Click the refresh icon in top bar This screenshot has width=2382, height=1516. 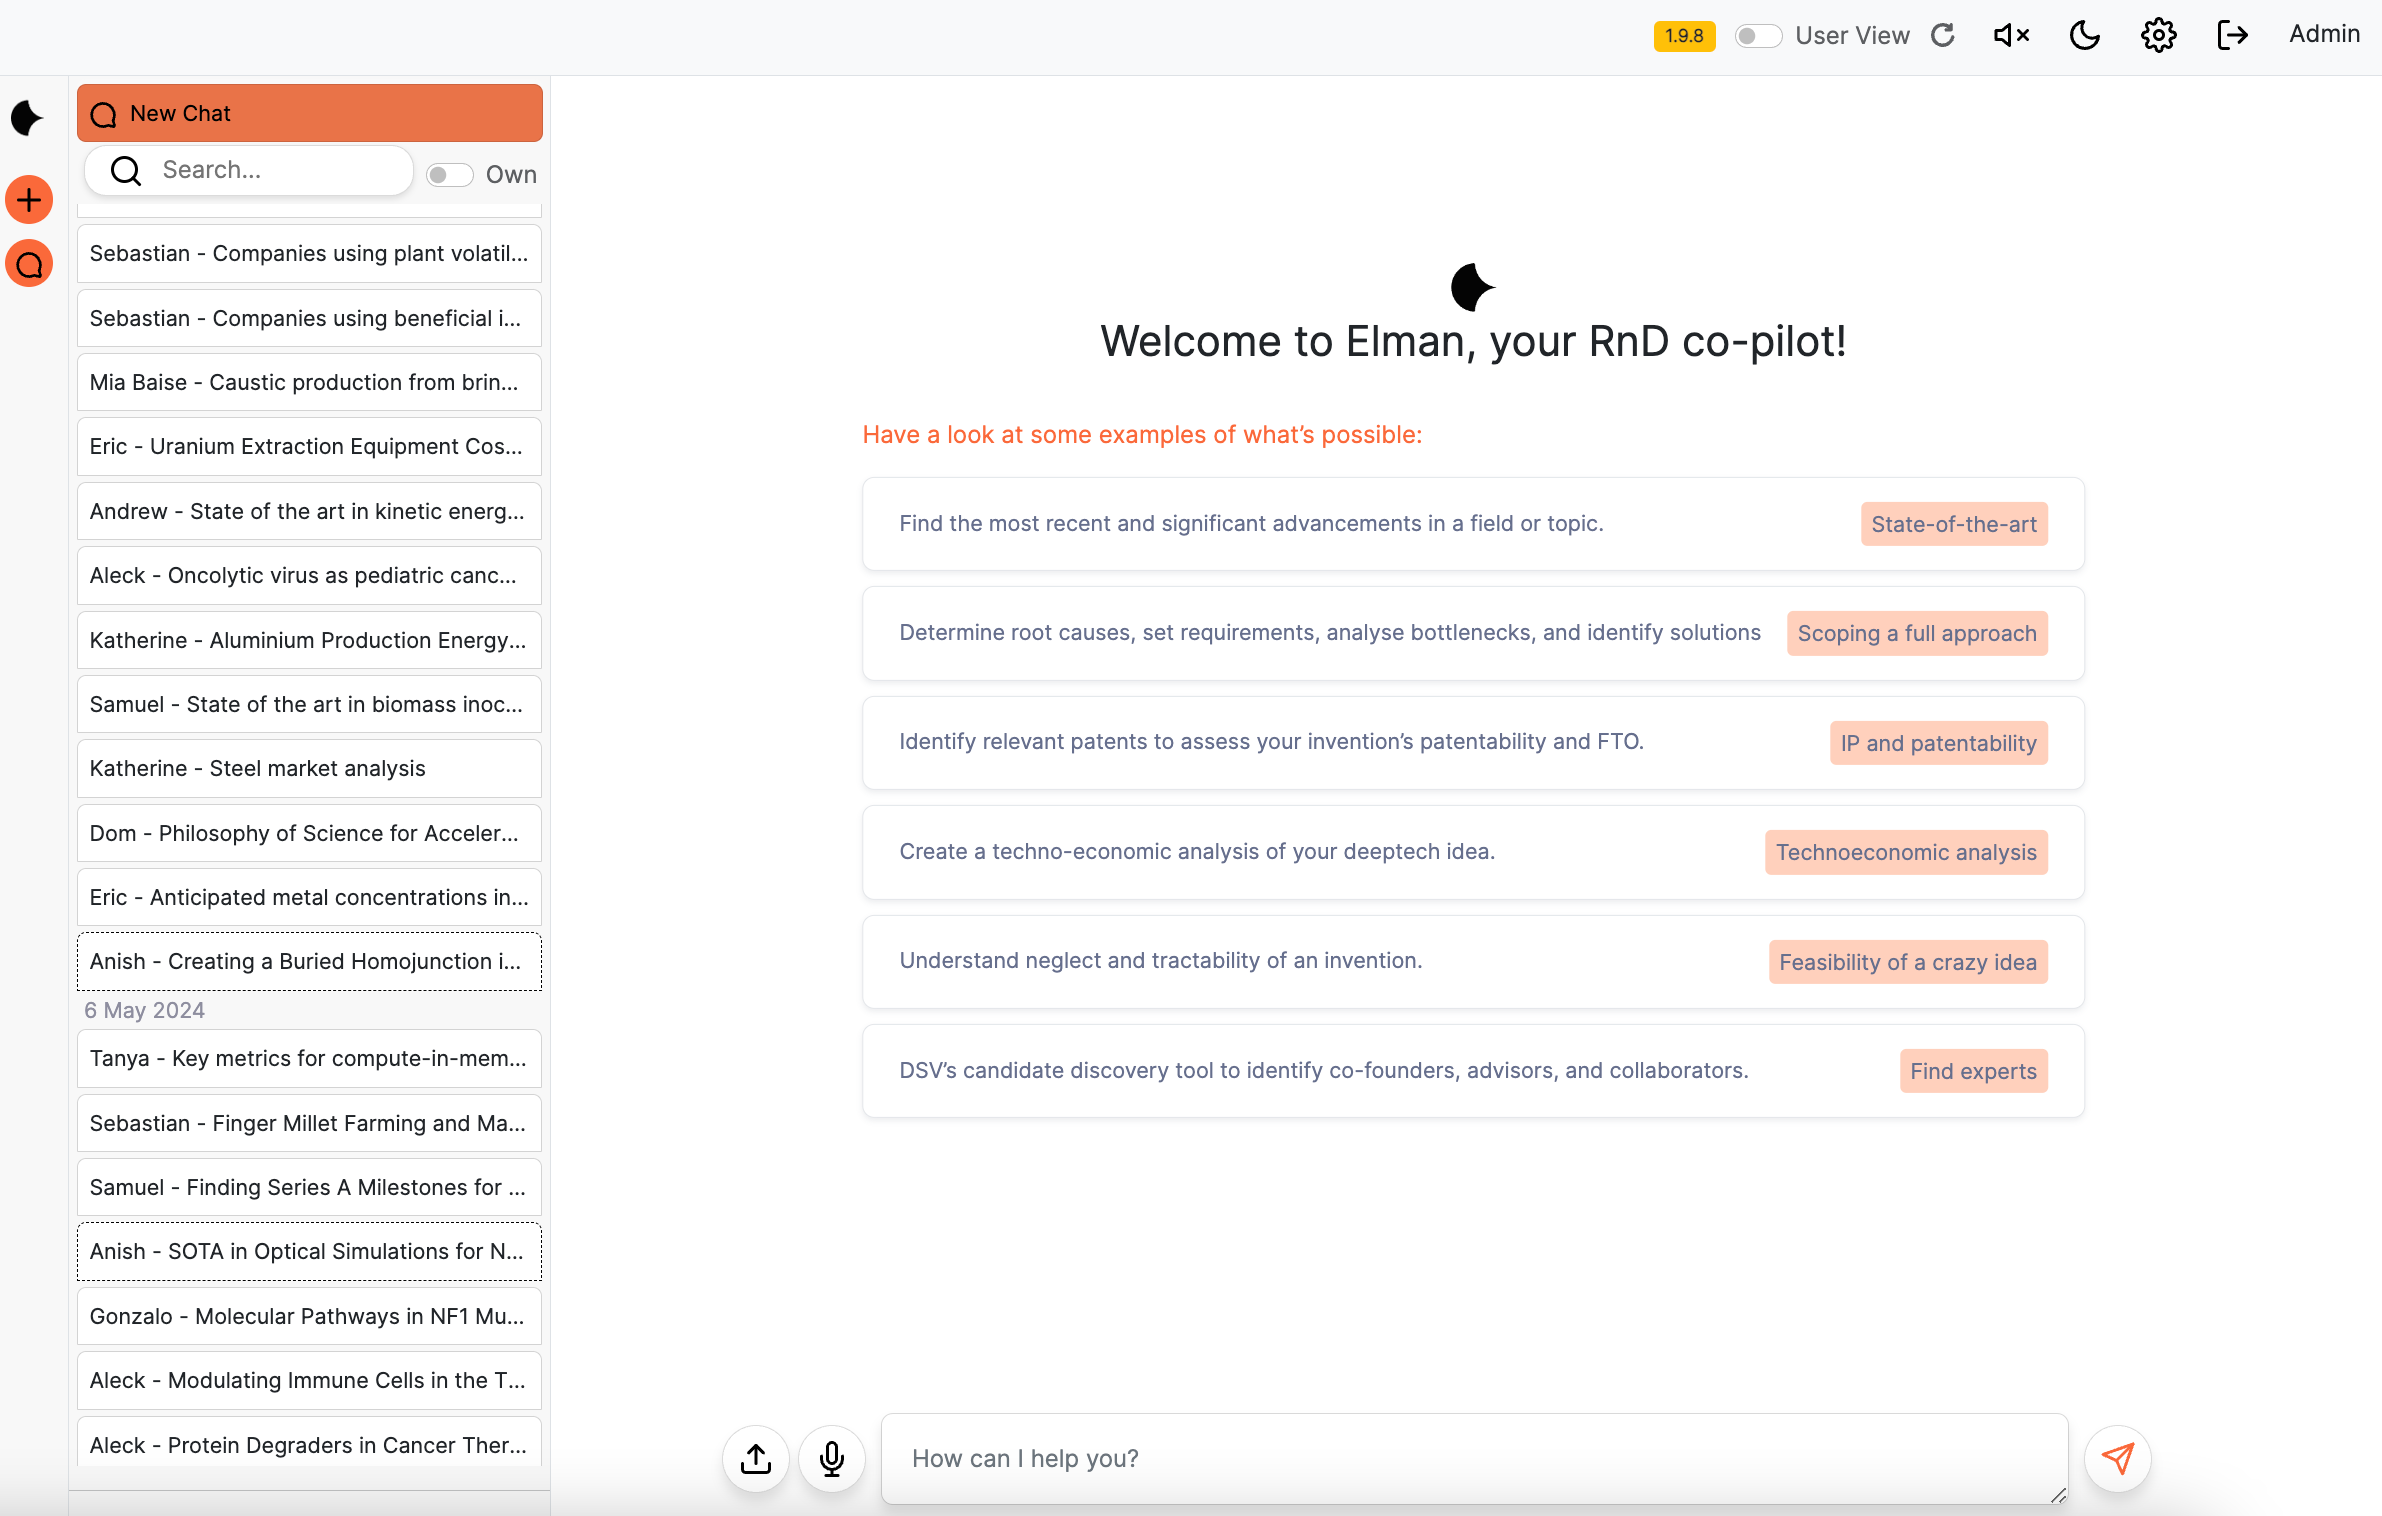1942,36
